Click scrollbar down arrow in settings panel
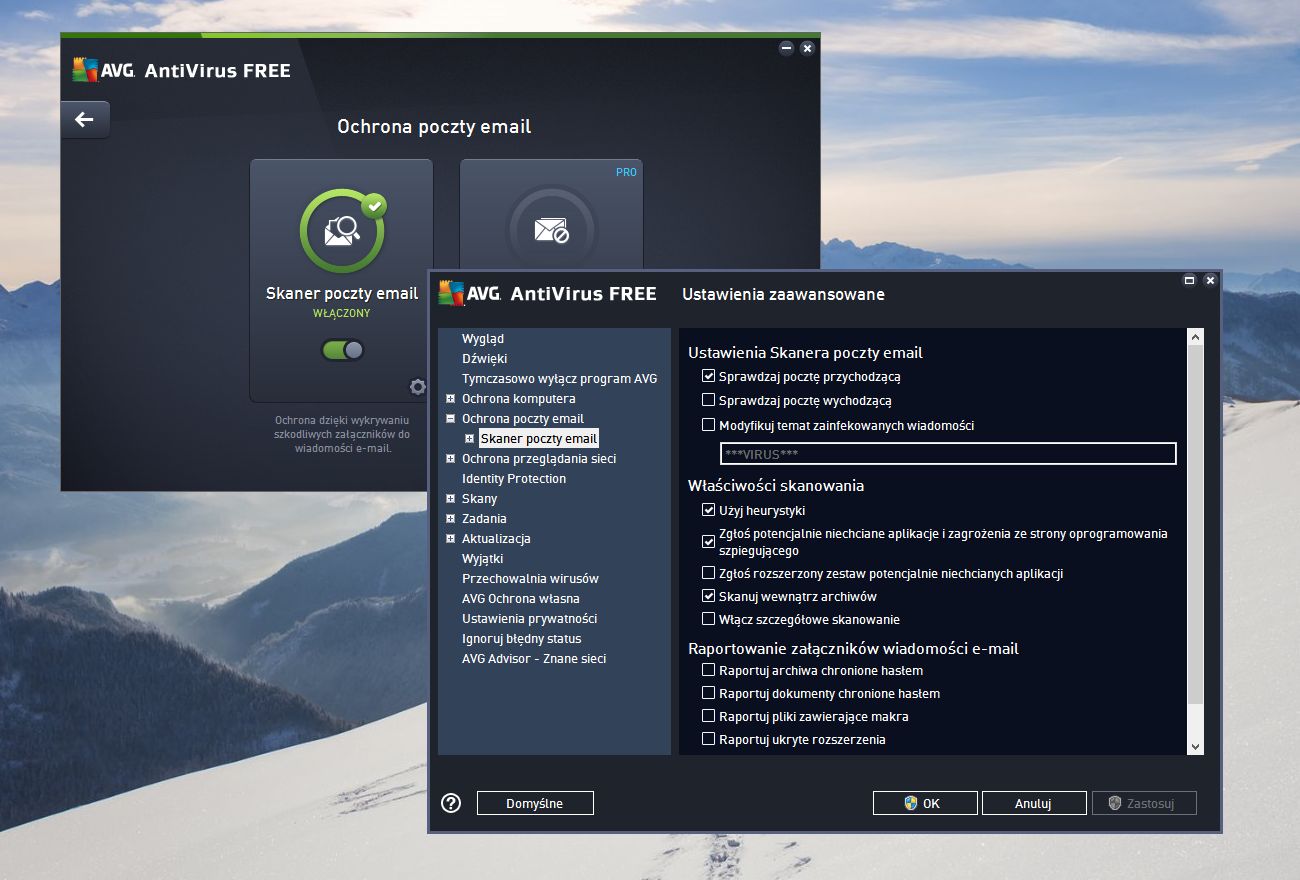 point(1195,746)
